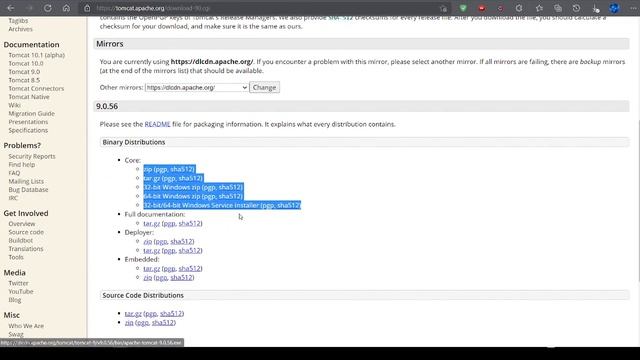
Task: Open Tomcat 9.0 documentation link
Action: 24,72
